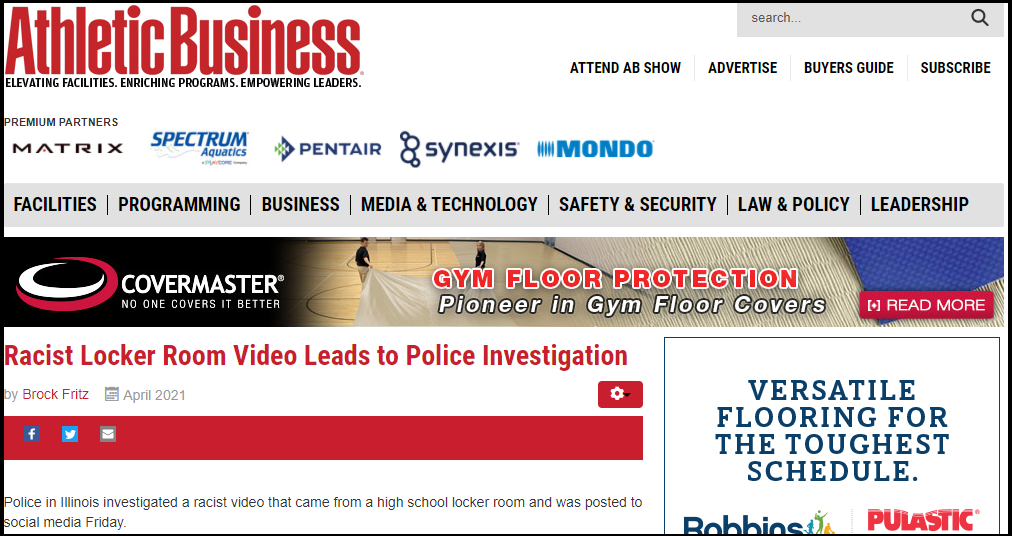Click Read More on Covermaster banner
1012x536 pixels.
pos(926,305)
